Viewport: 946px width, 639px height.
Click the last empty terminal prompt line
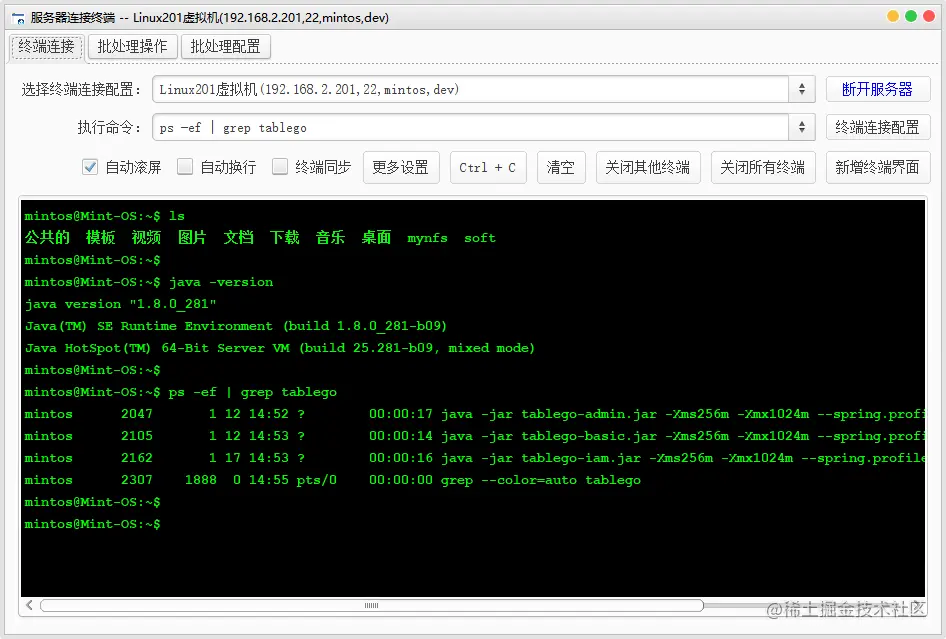coord(92,524)
